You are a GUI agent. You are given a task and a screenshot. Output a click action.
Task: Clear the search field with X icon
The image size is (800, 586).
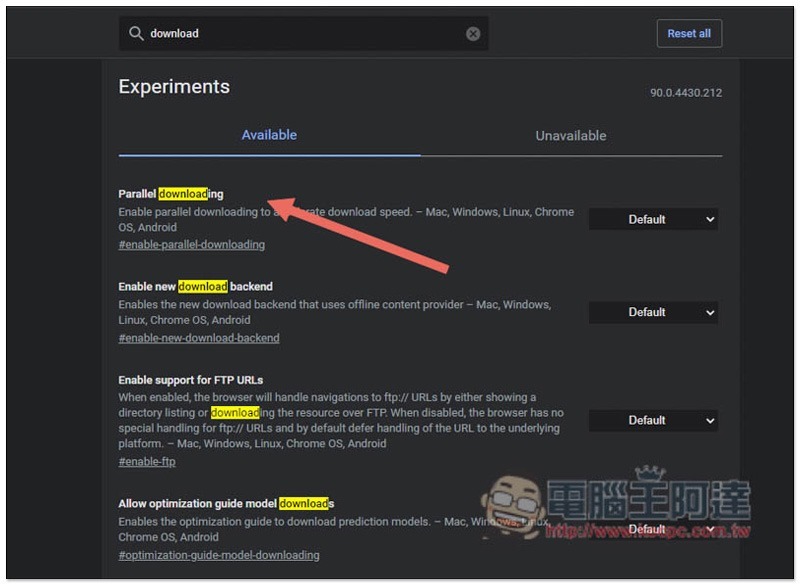pos(473,34)
